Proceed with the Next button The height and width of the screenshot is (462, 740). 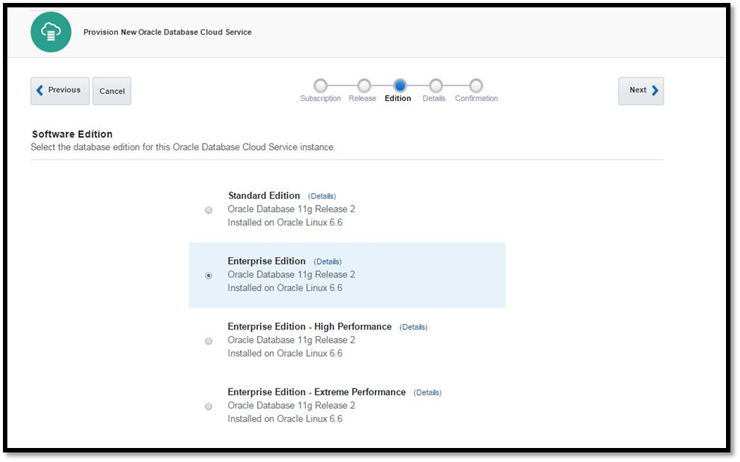pos(641,91)
